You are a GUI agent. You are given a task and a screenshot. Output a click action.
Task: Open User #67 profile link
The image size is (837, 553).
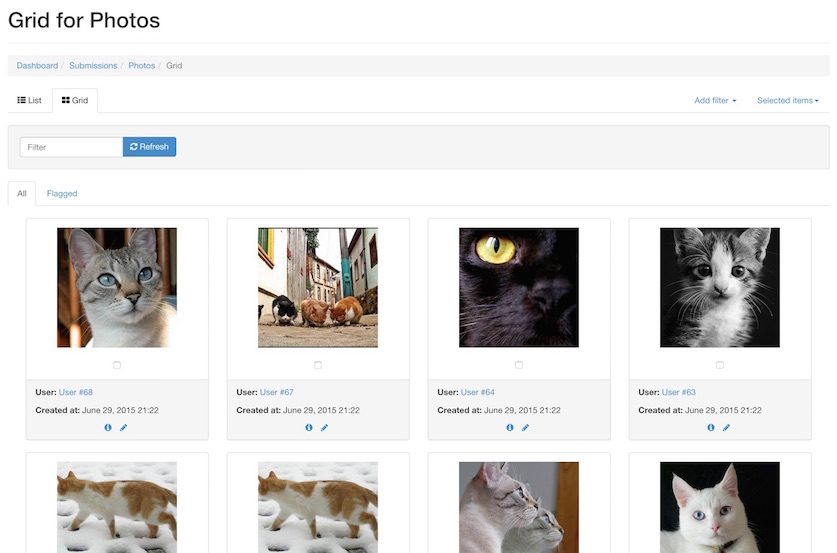tap(277, 392)
